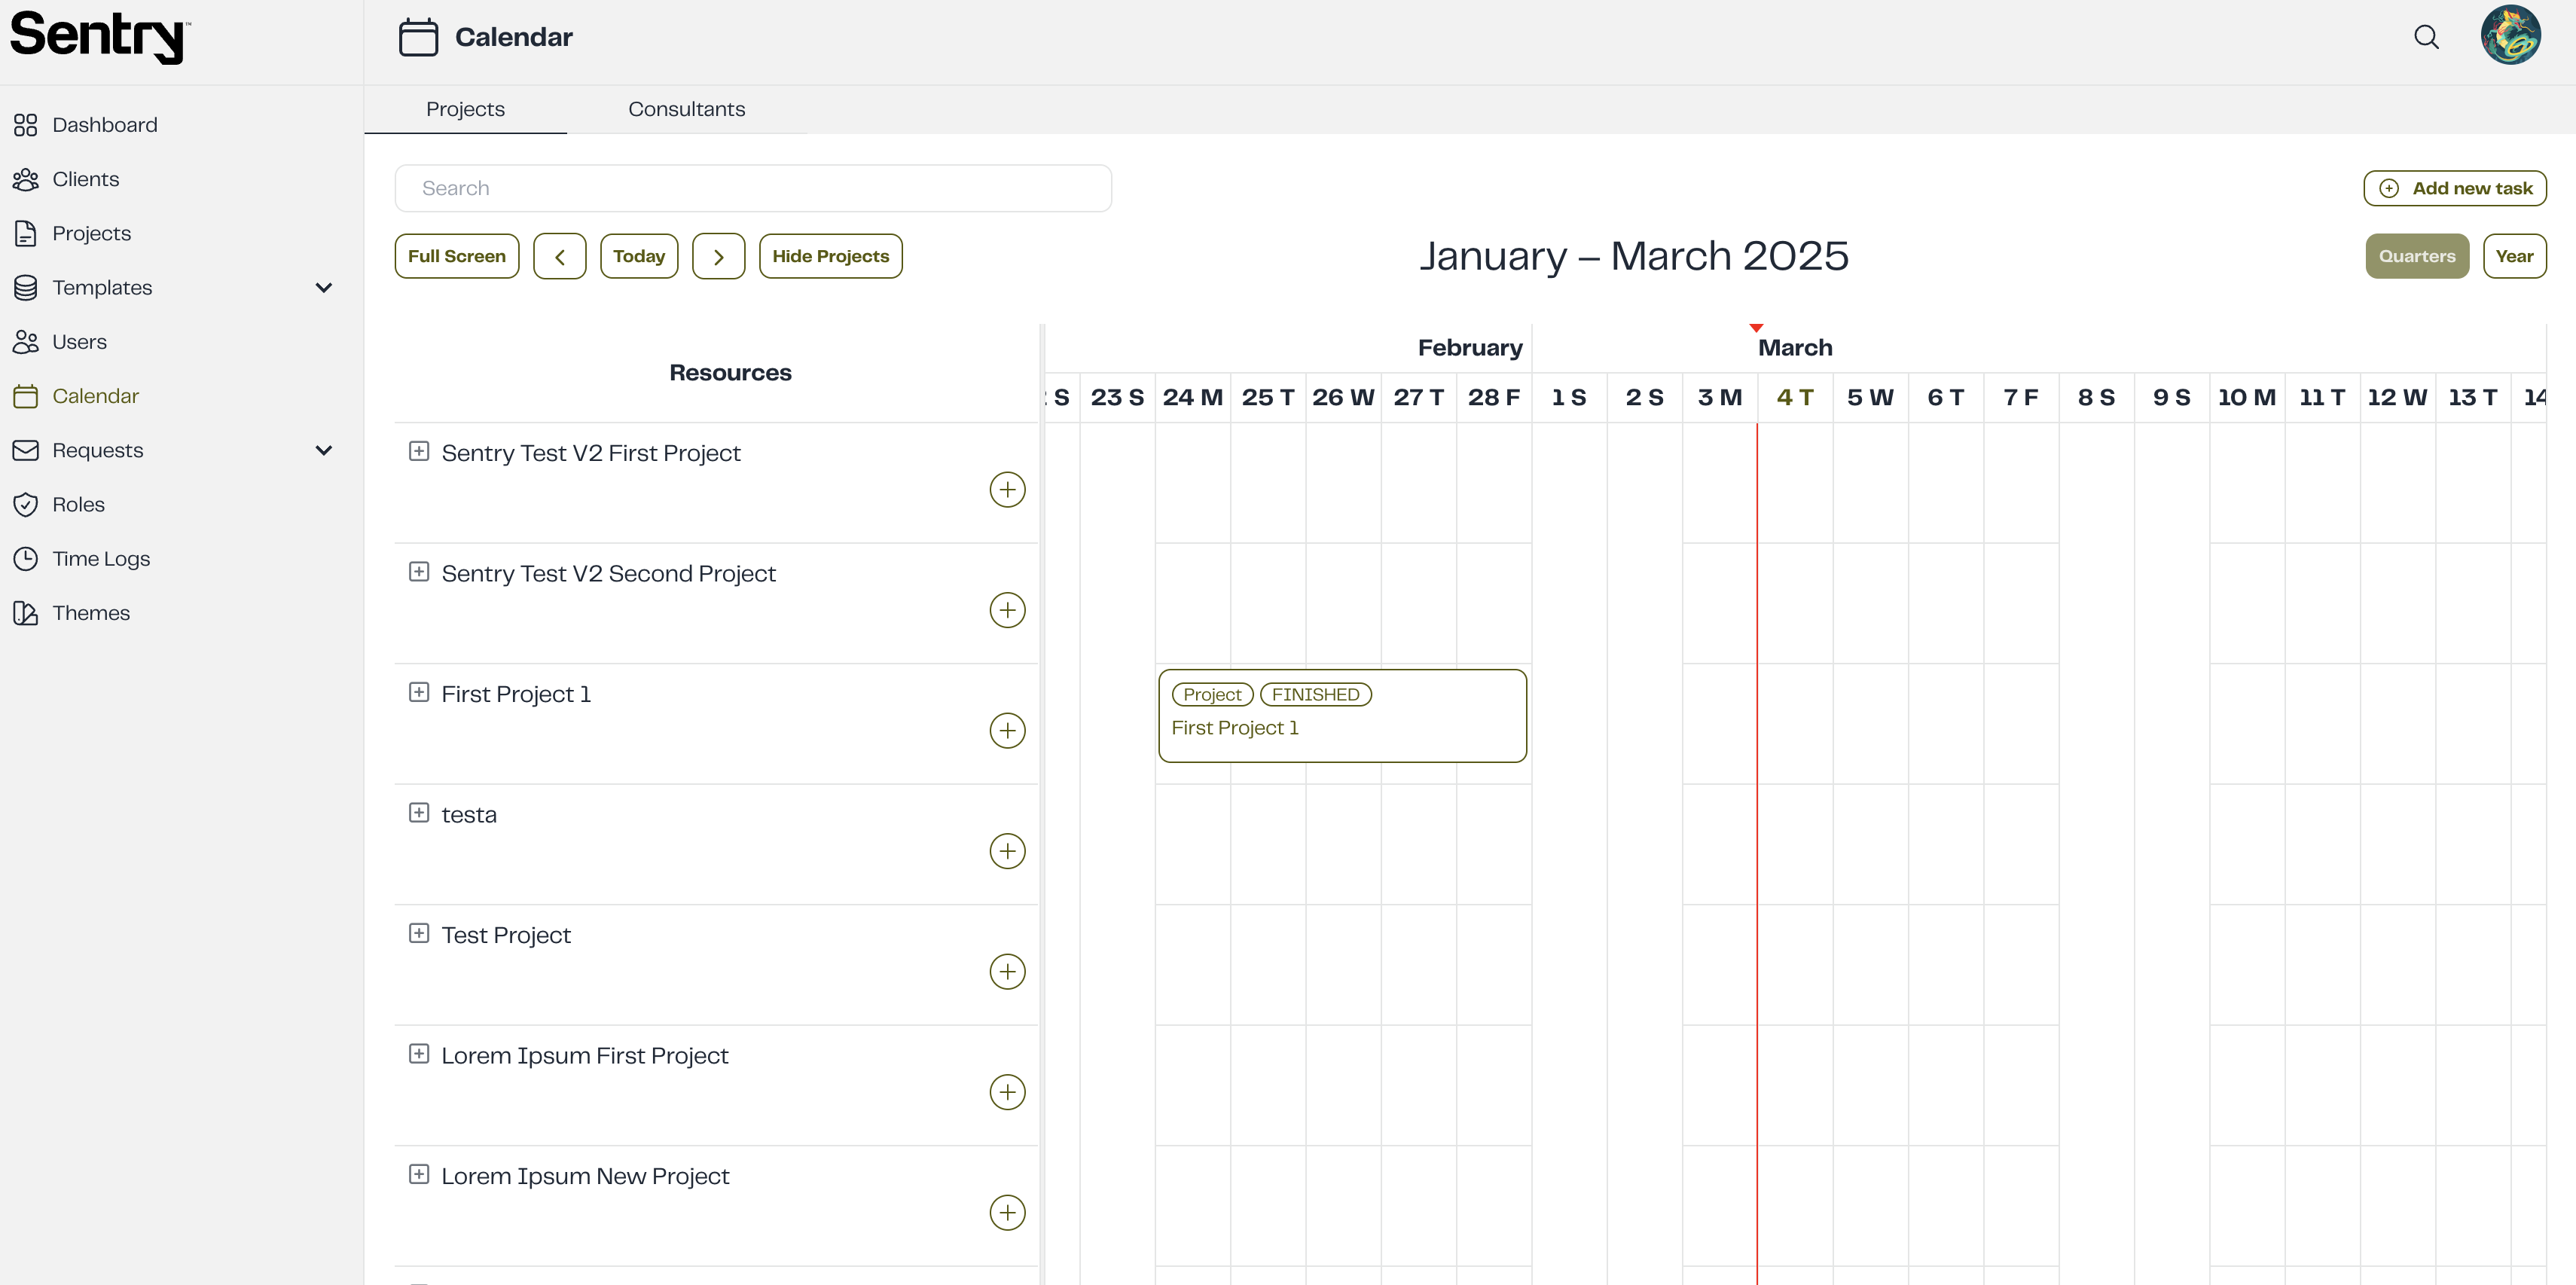This screenshot has height=1285, width=2576.
Task: Switch to the Projects tab
Action: [465, 109]
